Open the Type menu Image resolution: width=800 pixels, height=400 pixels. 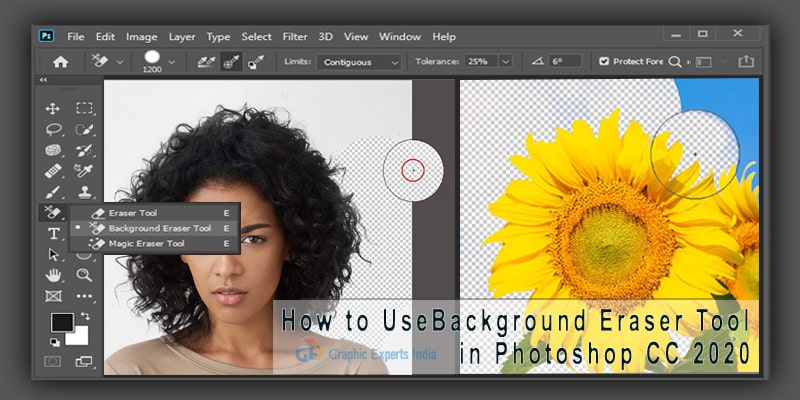coord(218,37)
